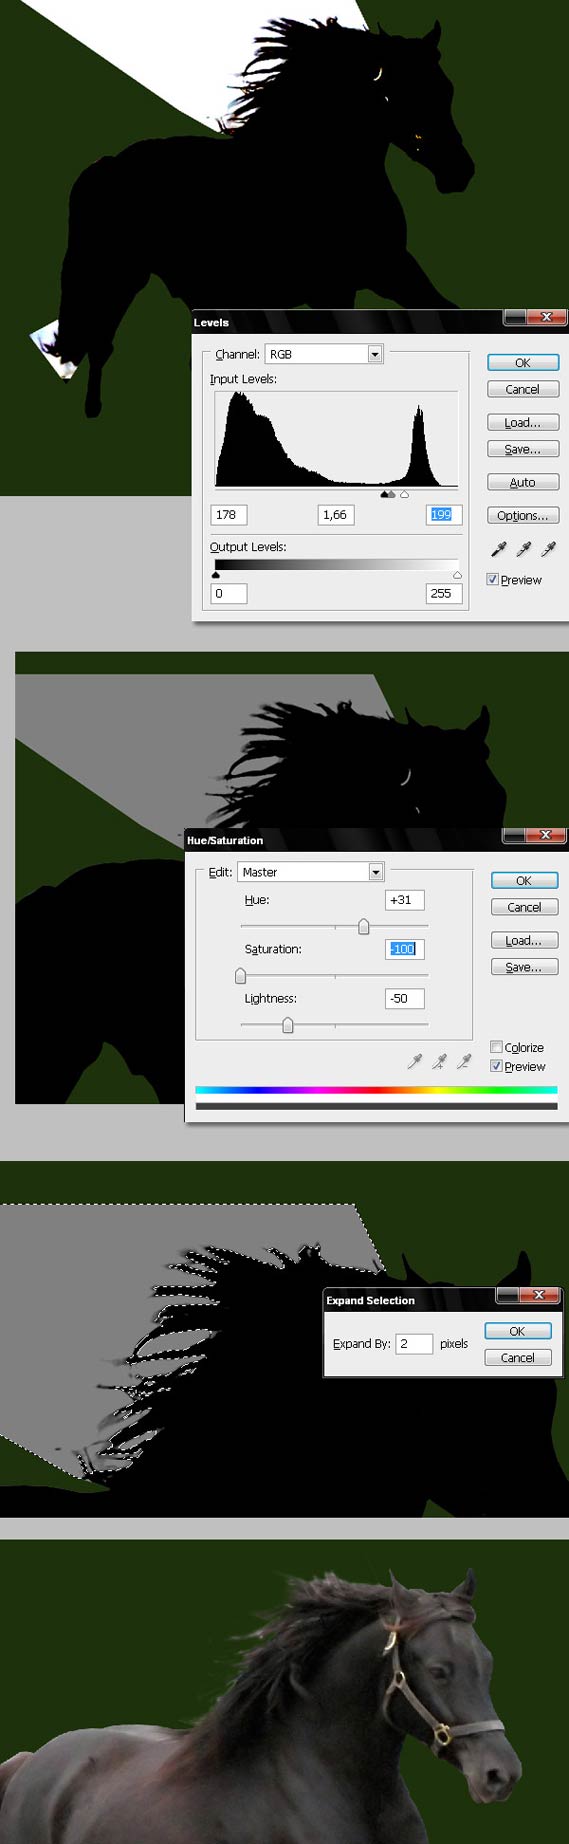Toggle Preview checkbox in Levels dialog

(x=493, y=579)
